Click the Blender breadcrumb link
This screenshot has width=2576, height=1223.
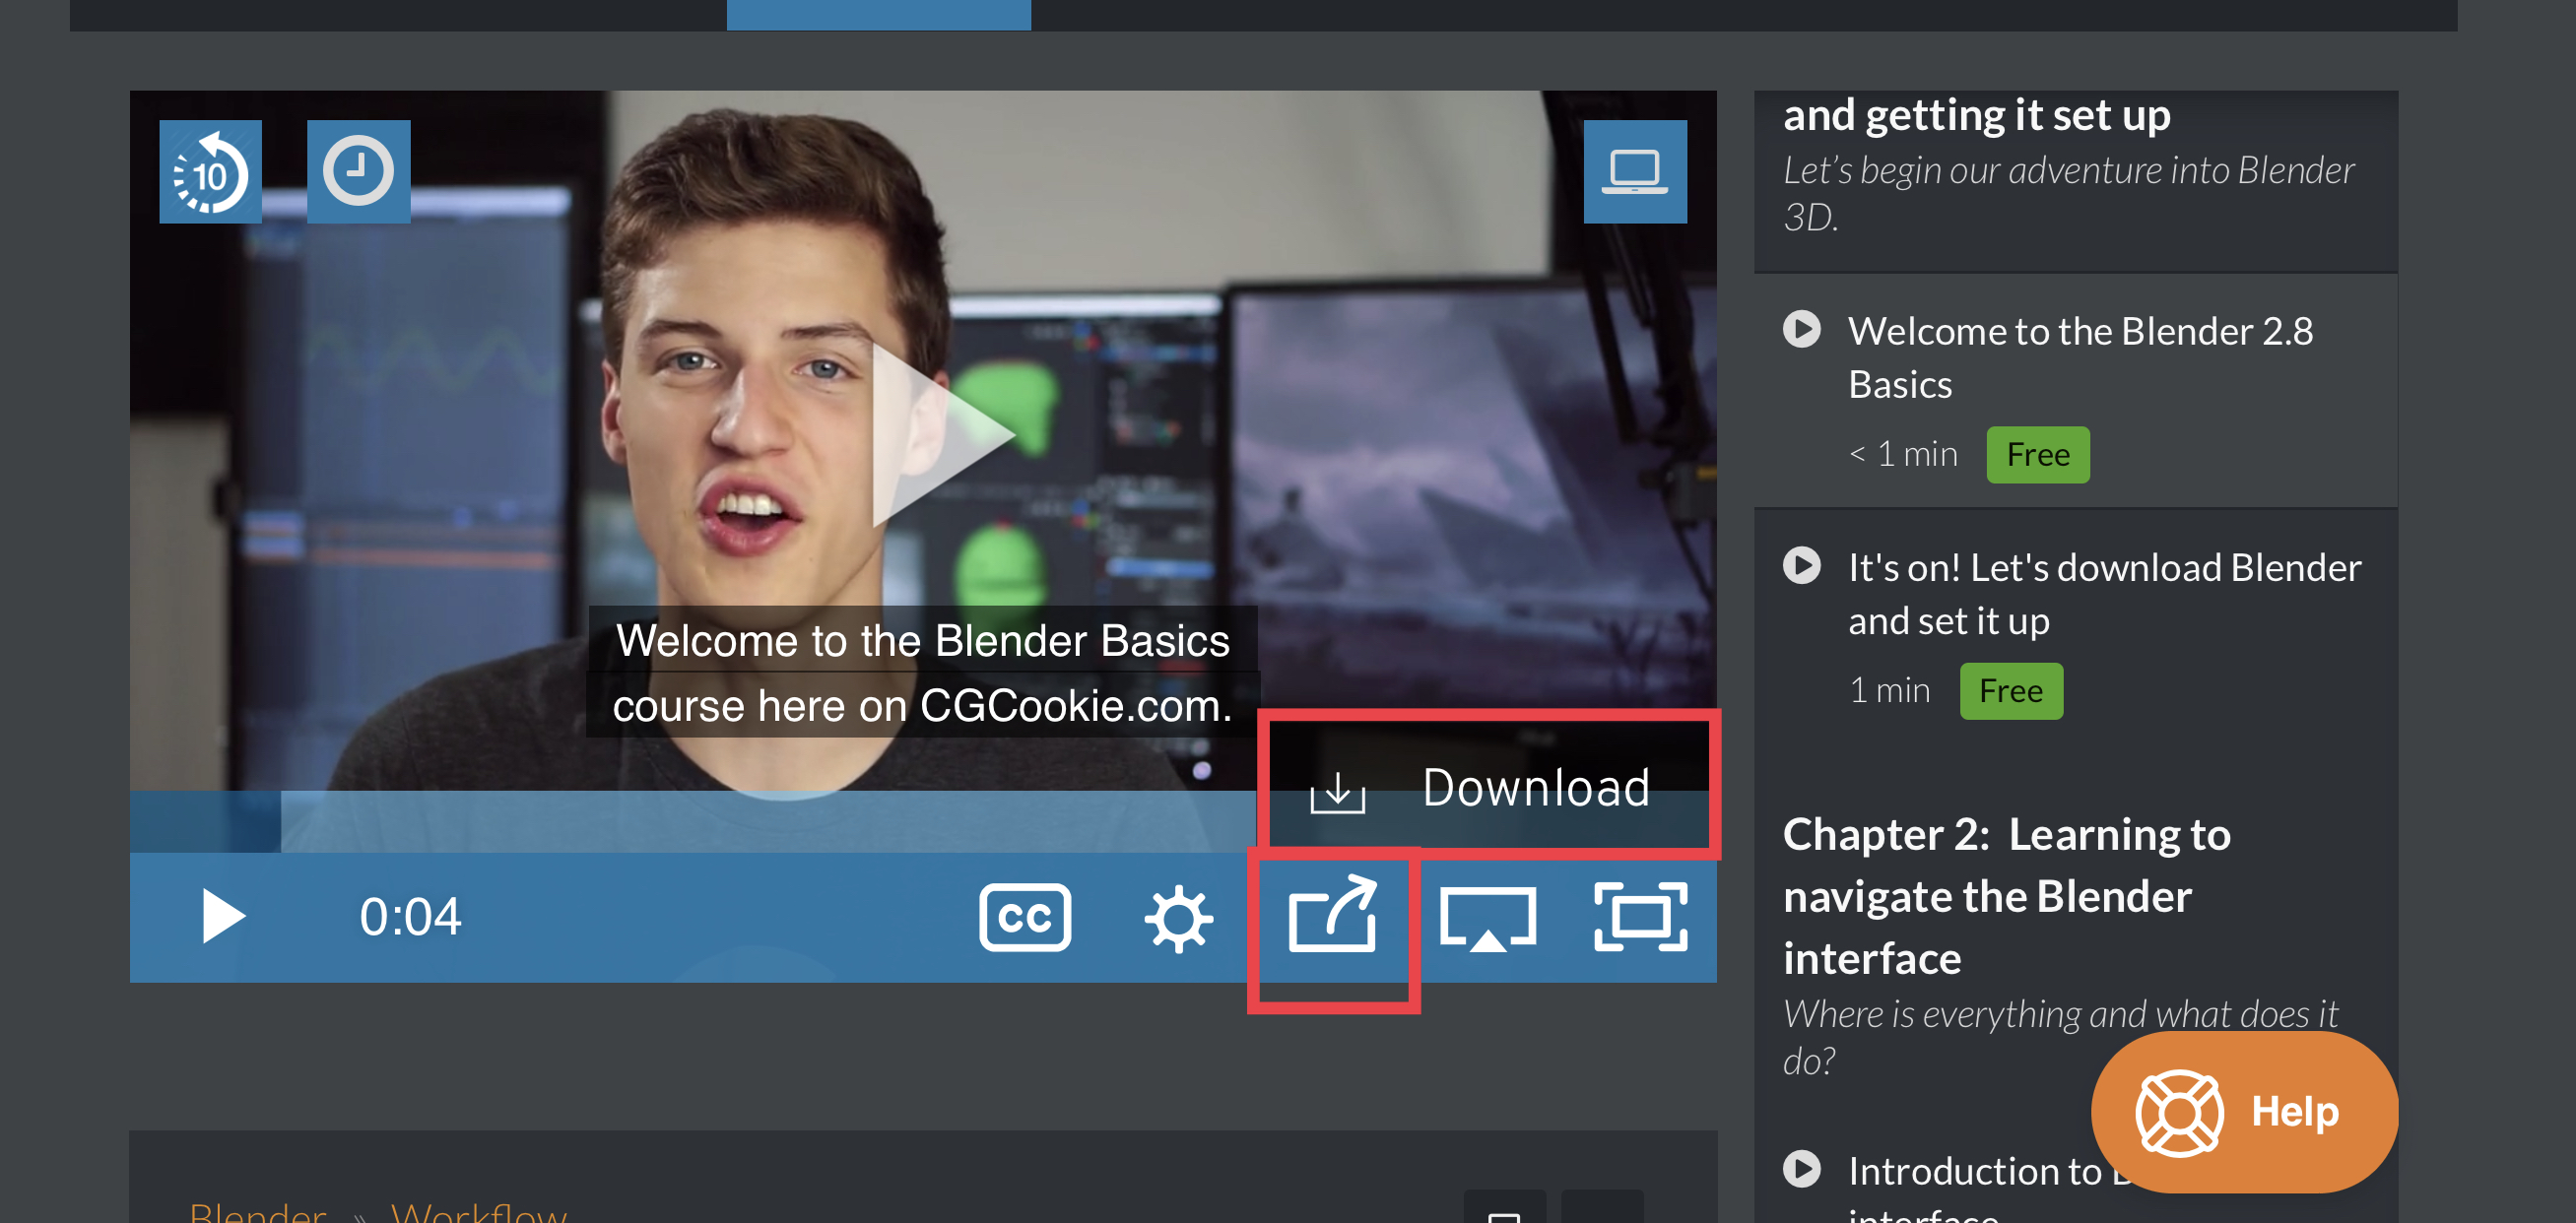click(x=257, y=1213)
